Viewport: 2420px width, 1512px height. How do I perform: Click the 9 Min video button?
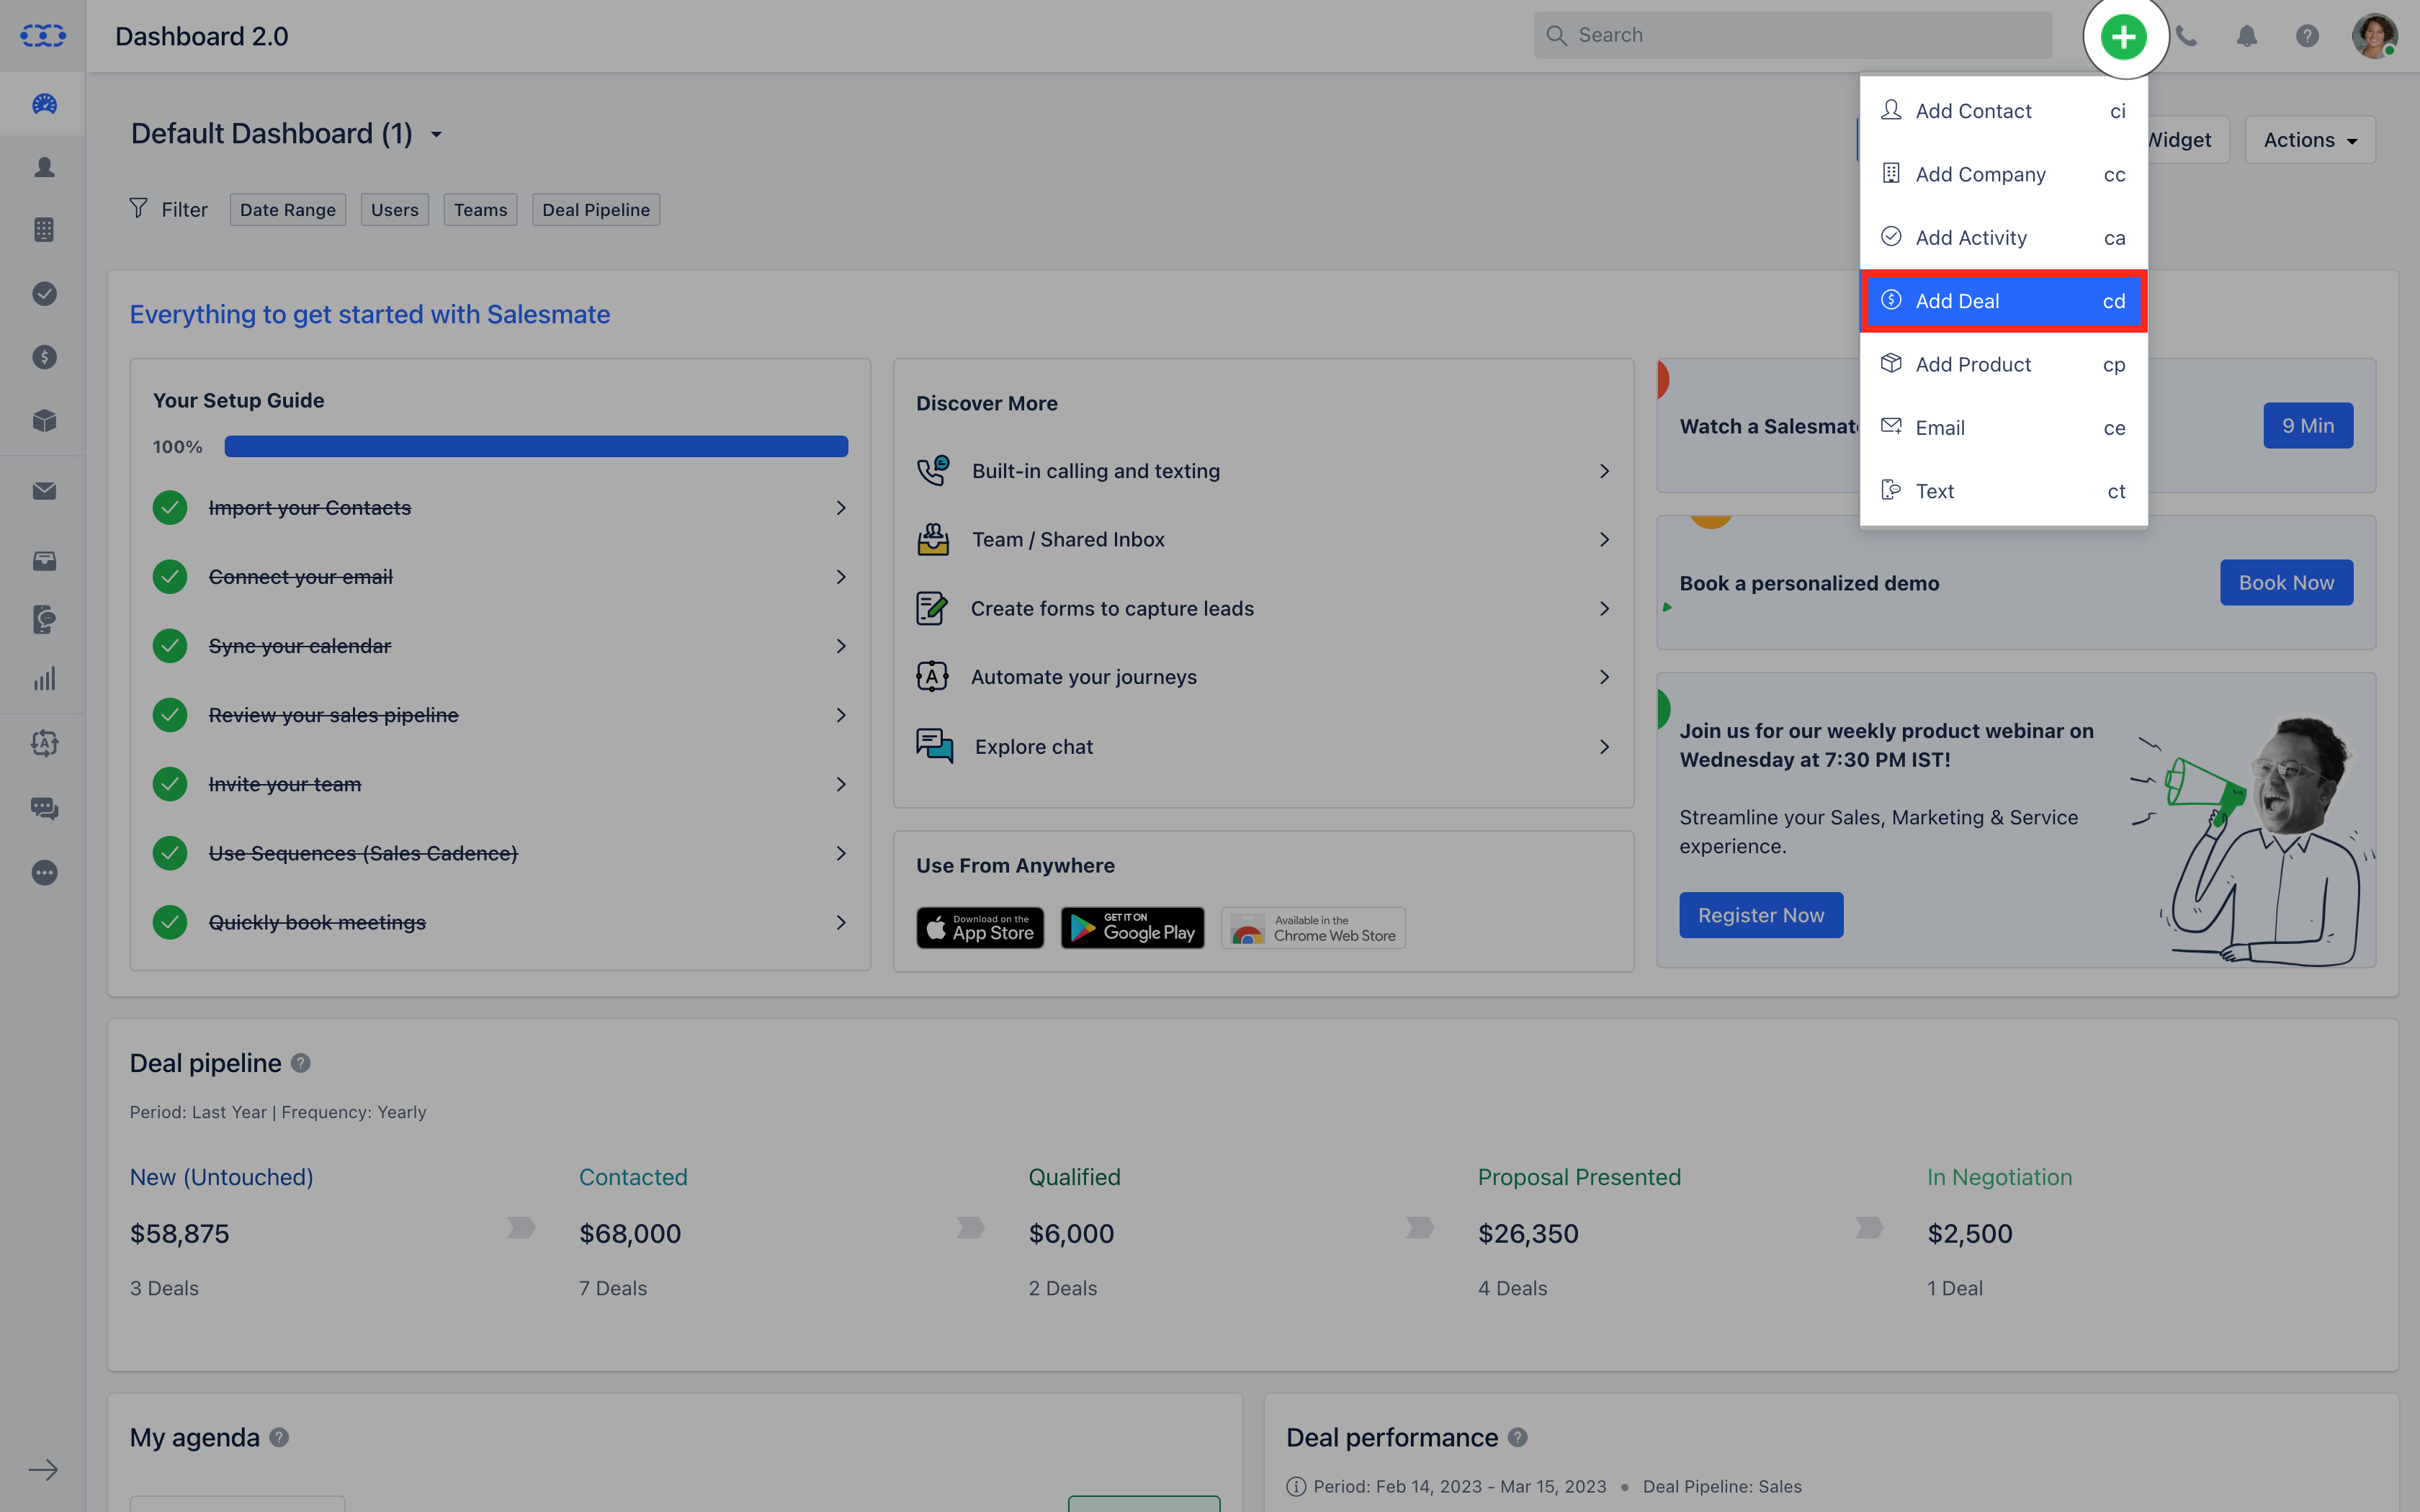2308,426
